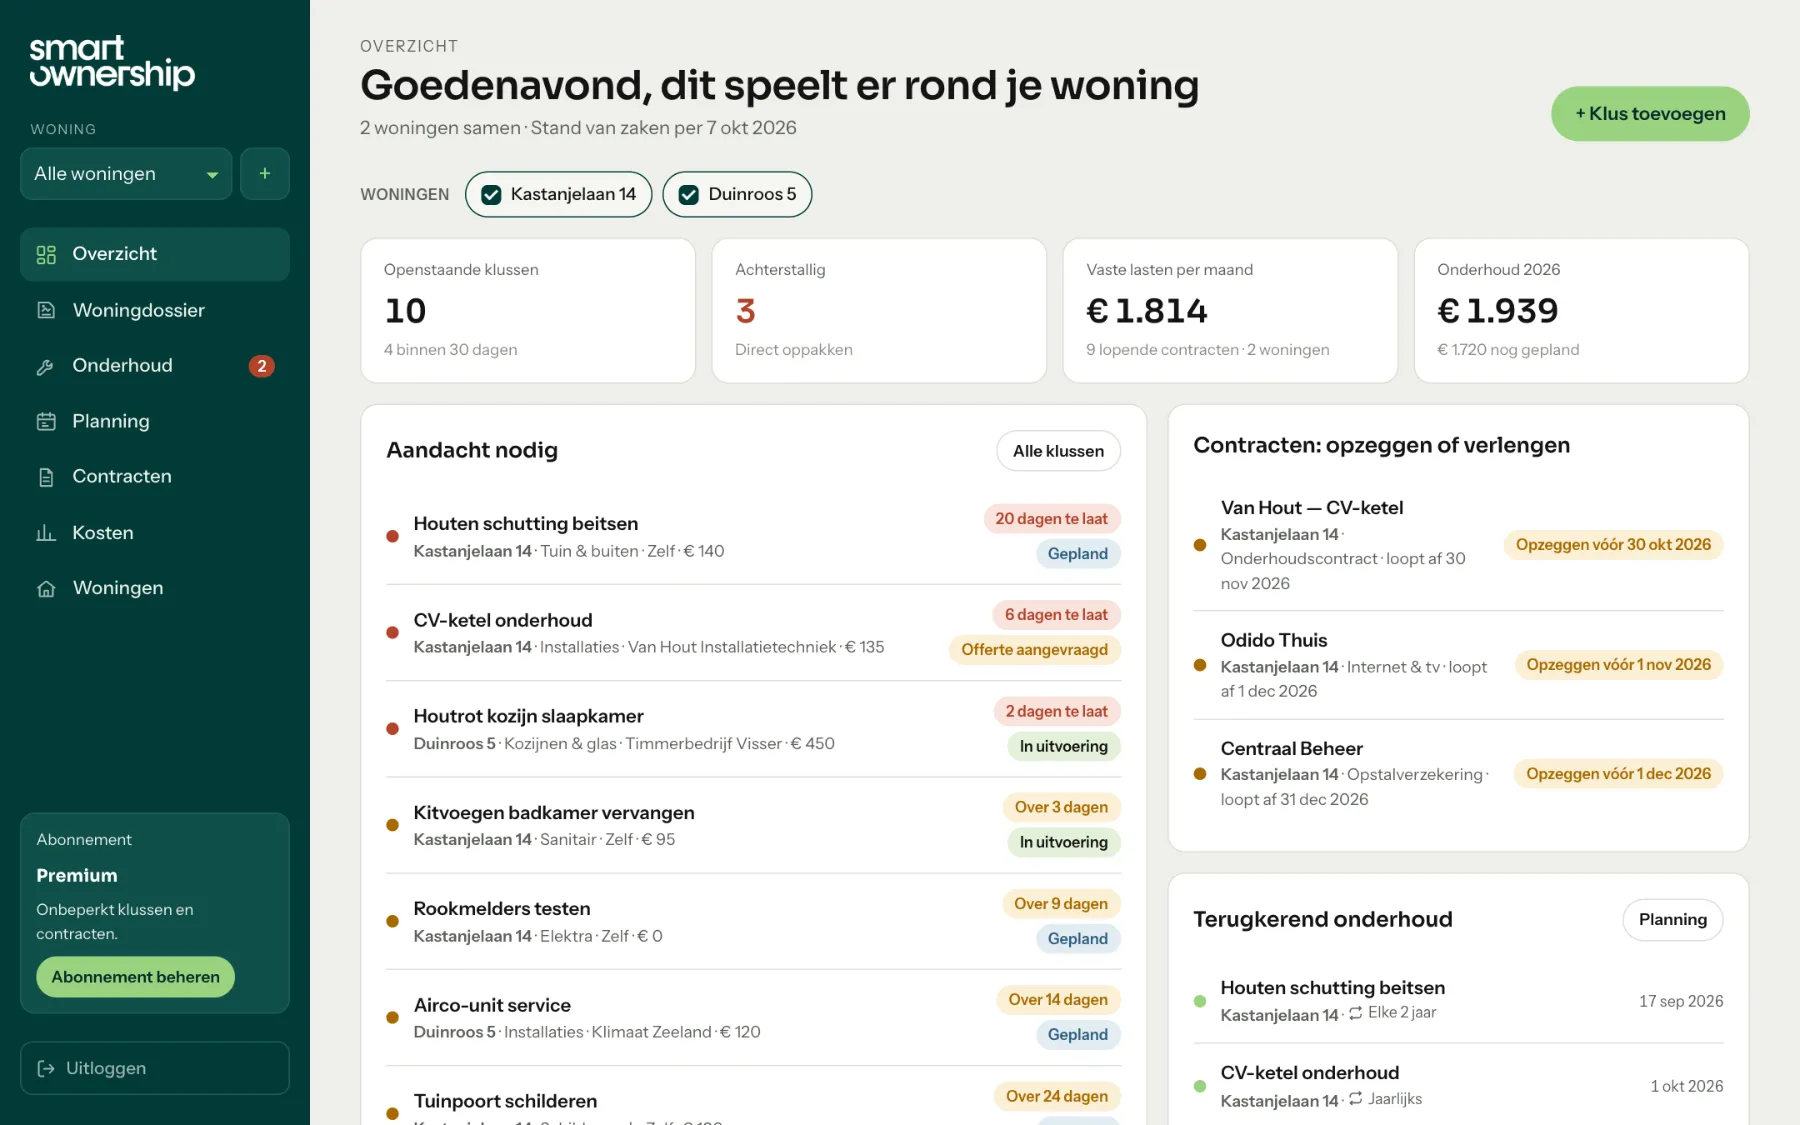The height and width of the screenshot is (1125, 1800).
Task: Click the Kosten bar chart icon
Action: pyautogui.click(x=46, y=533)
